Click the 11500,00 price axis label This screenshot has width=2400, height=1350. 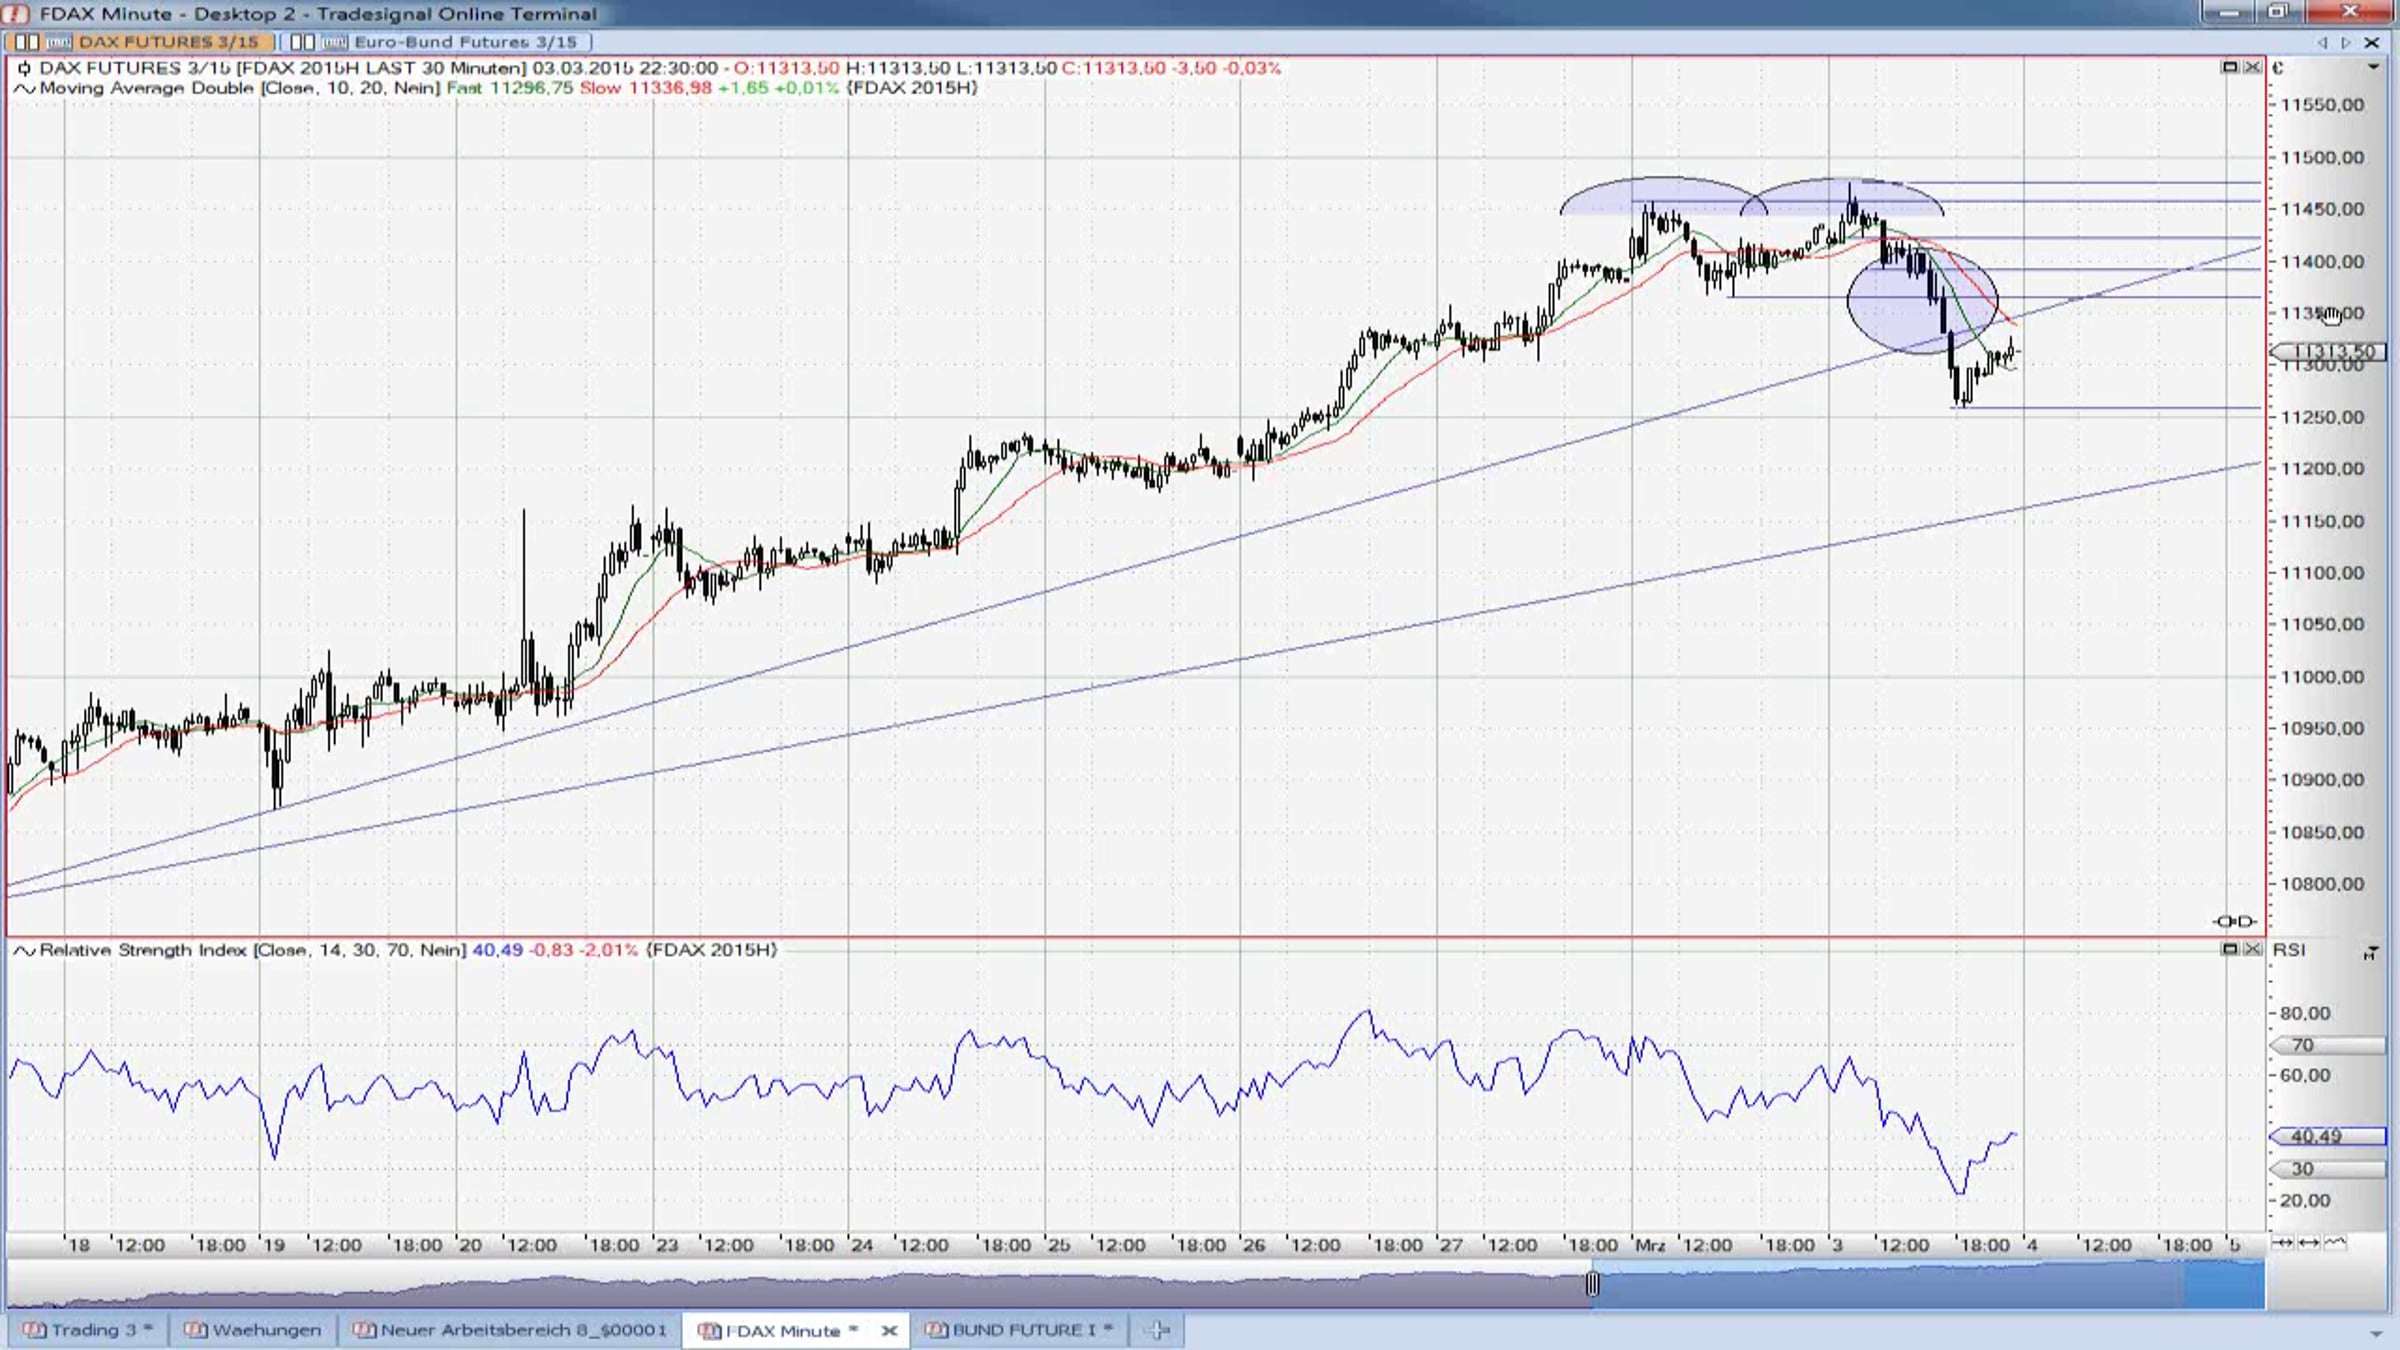click(x=2322, y=157)
